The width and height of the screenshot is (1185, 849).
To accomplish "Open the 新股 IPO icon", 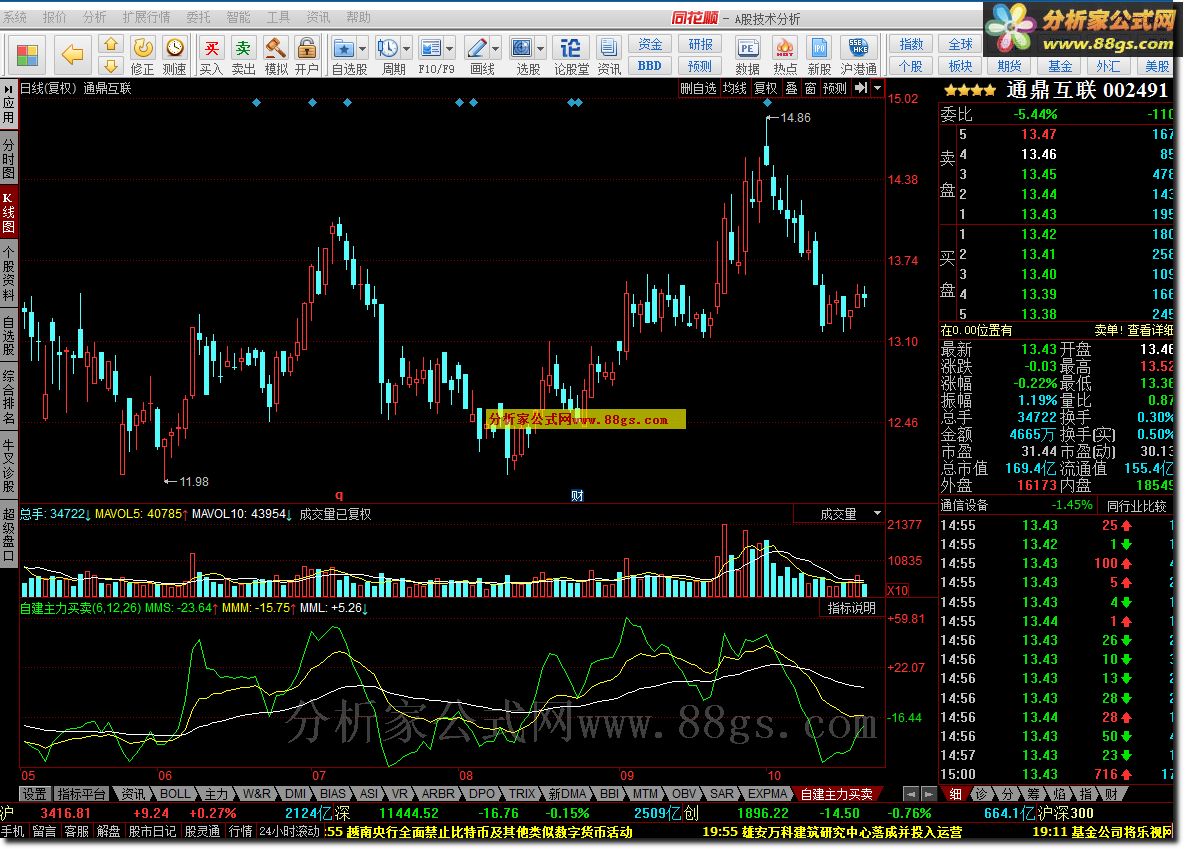I will point(819,56).
